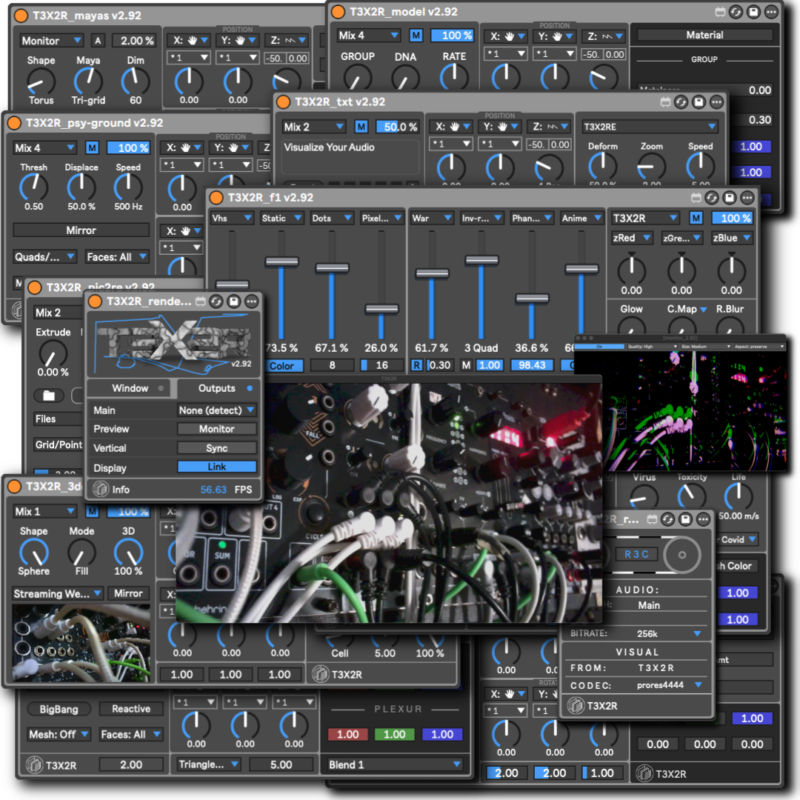The height and width of the screenshot is (800, 800).
Task: Toggle orange power button on T3X2R_mayas device
Action: (21, 15)
